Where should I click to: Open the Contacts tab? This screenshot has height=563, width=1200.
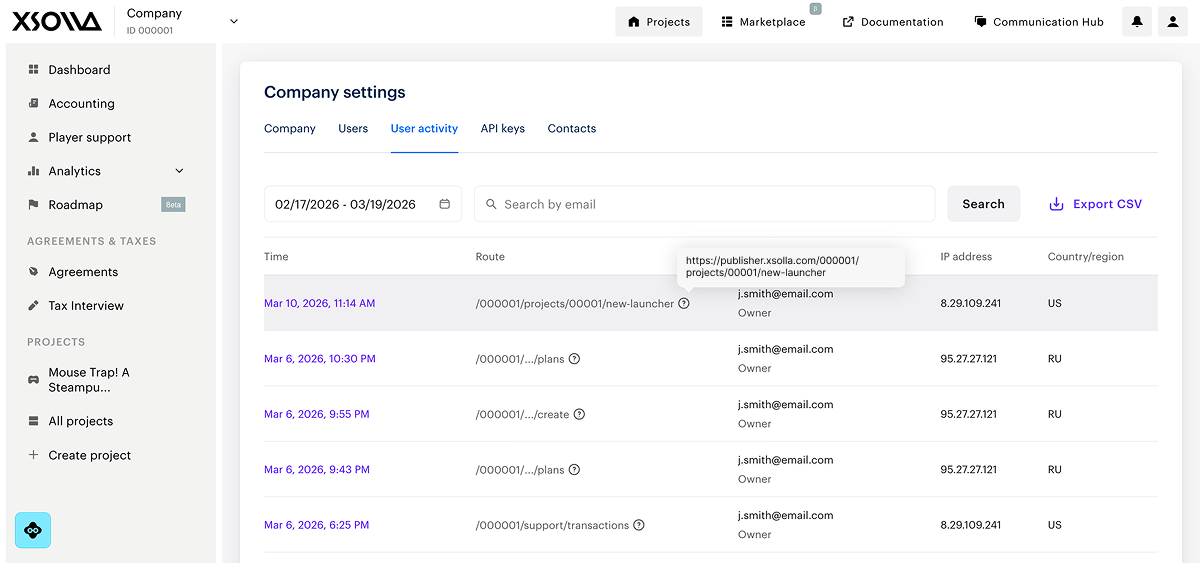[x=571, y=129]
